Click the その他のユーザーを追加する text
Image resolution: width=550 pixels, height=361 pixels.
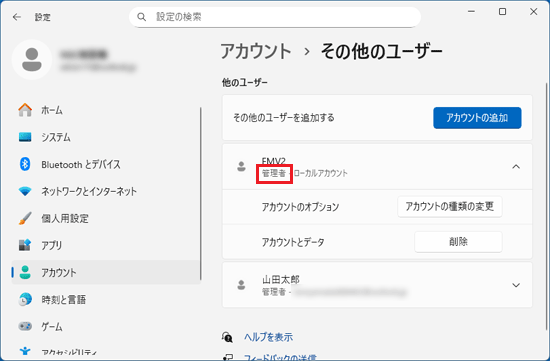(284, 118)
